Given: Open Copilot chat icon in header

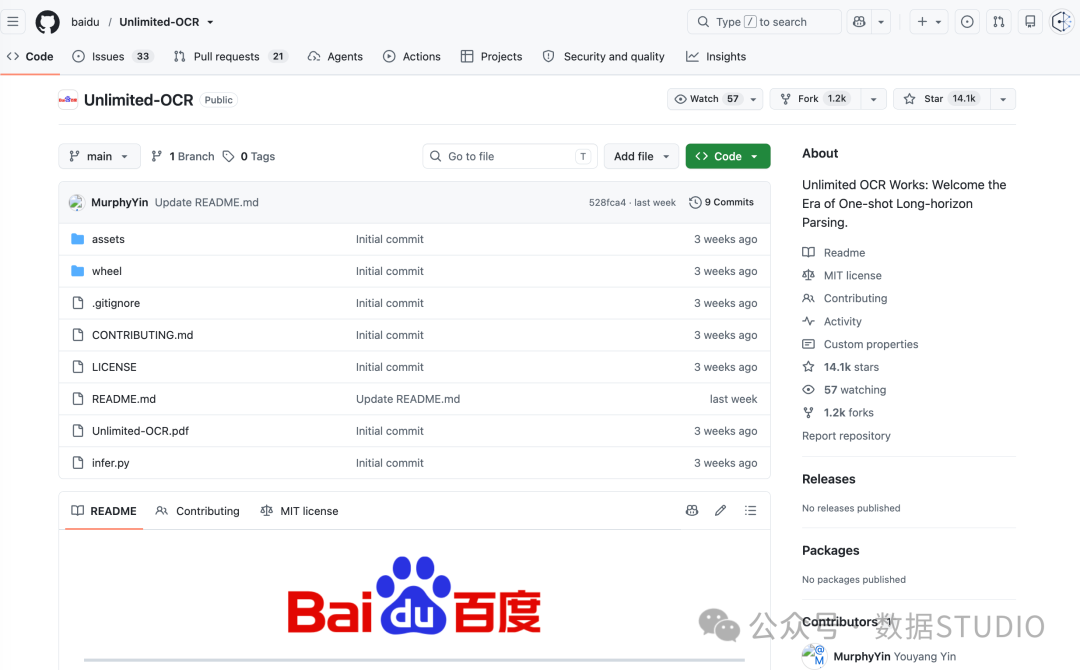Looking at the screenshot, I should [x=859, y=22].
